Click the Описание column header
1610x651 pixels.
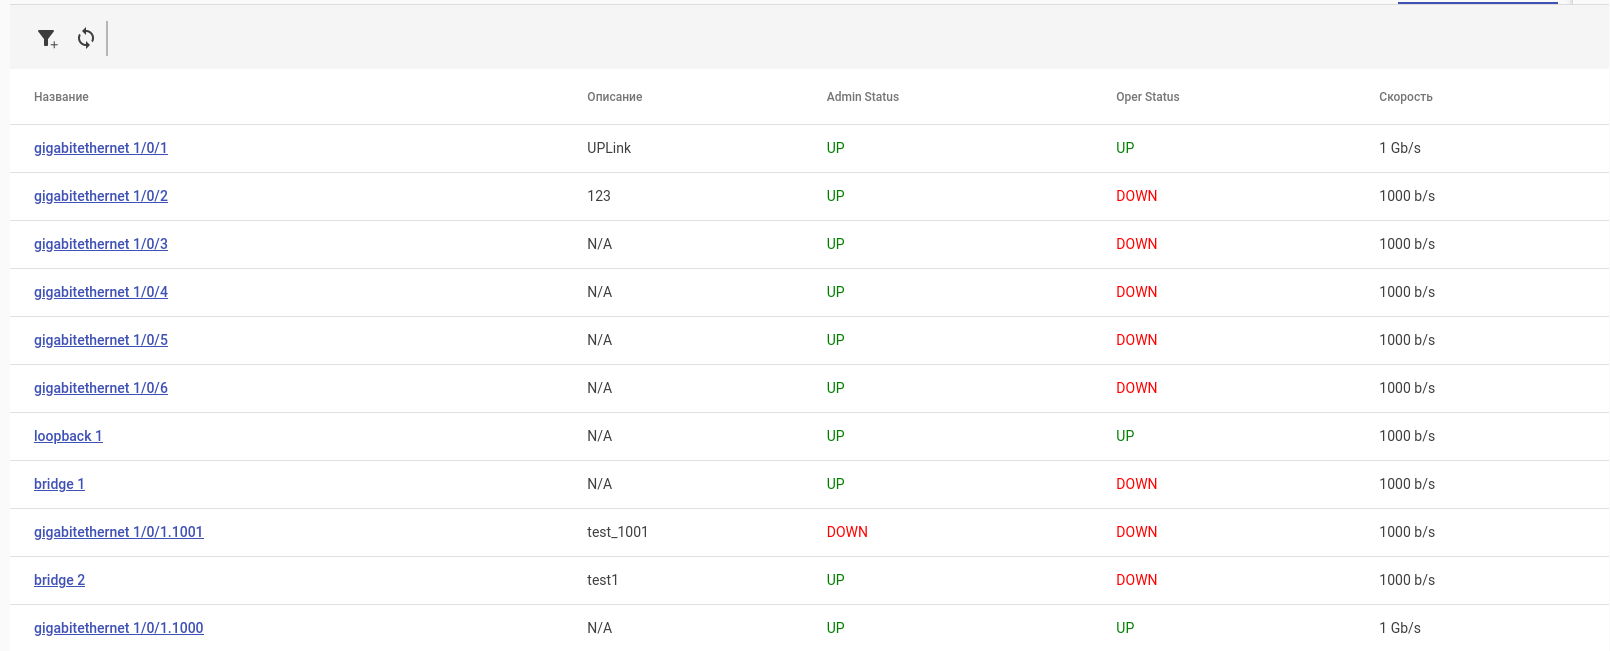pos(614,97)
